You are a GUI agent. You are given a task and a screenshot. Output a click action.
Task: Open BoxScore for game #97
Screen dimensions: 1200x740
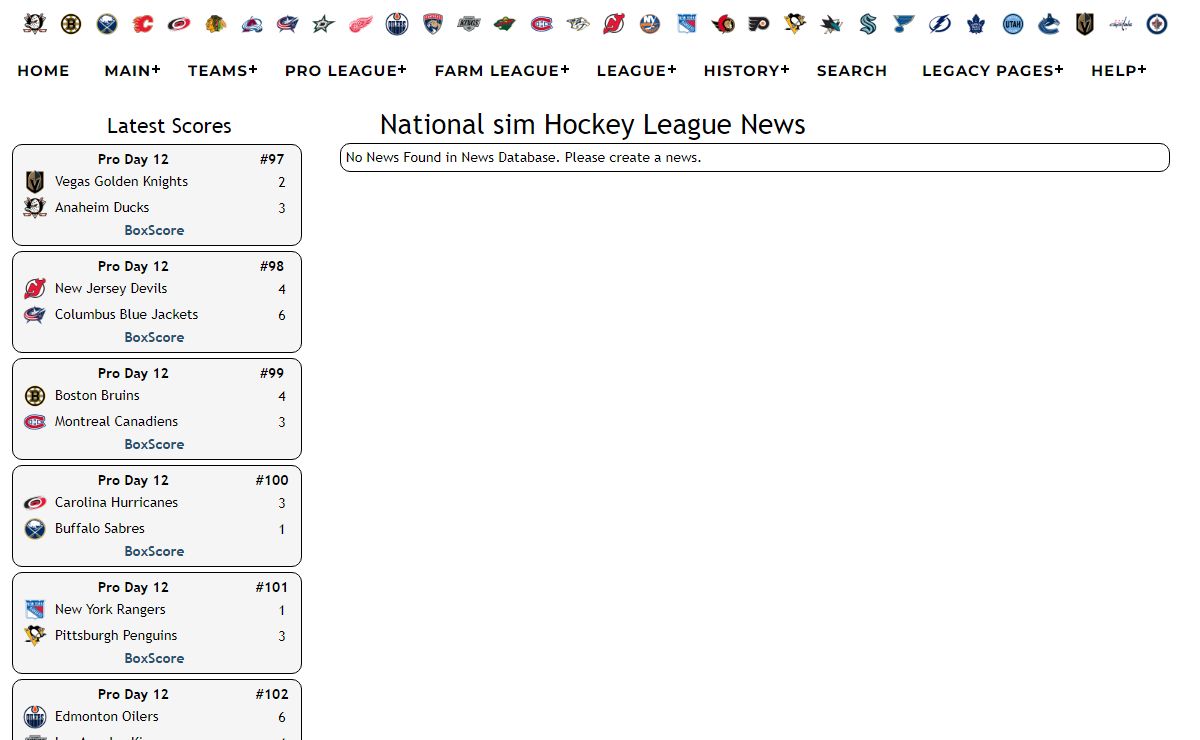pyautogui.click(x=154, y=230)
